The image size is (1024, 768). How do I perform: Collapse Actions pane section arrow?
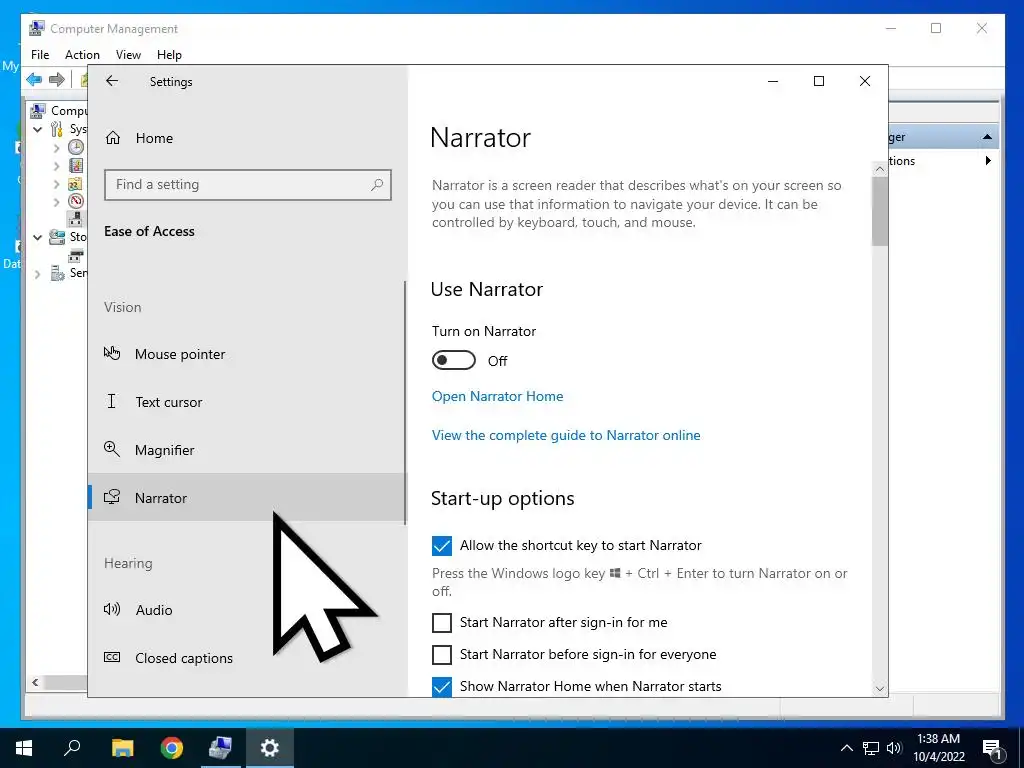point(987,136)
